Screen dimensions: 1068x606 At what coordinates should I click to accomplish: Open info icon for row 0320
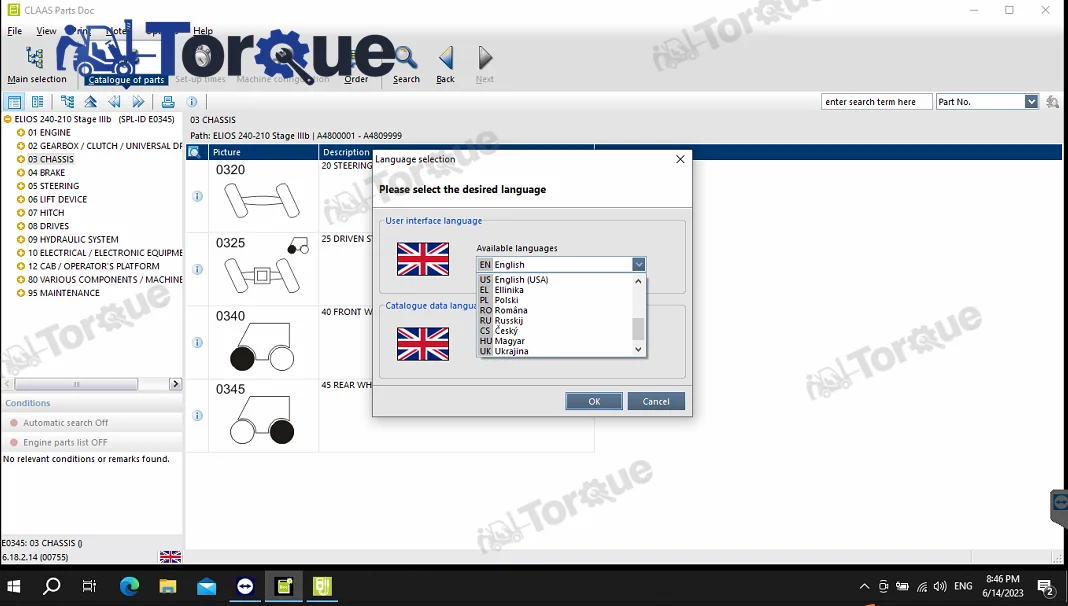click(198, 196)
